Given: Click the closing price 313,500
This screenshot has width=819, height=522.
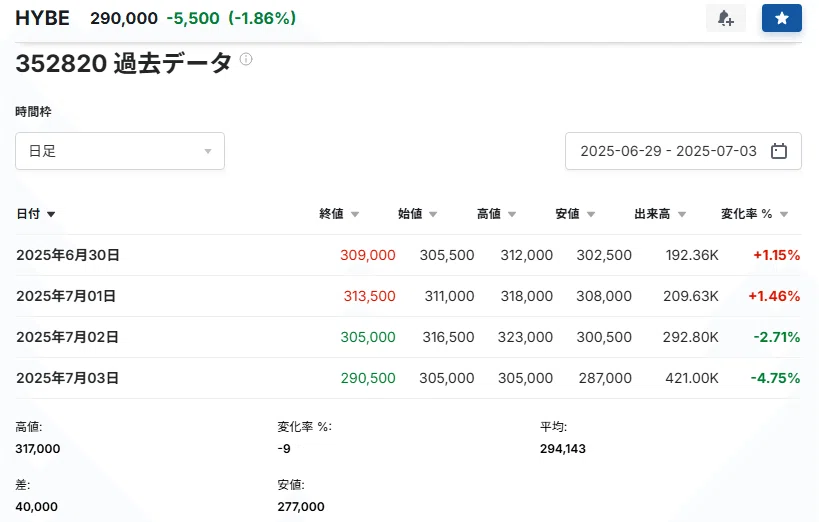Looking at the screenshot, I should click(369, 296).
